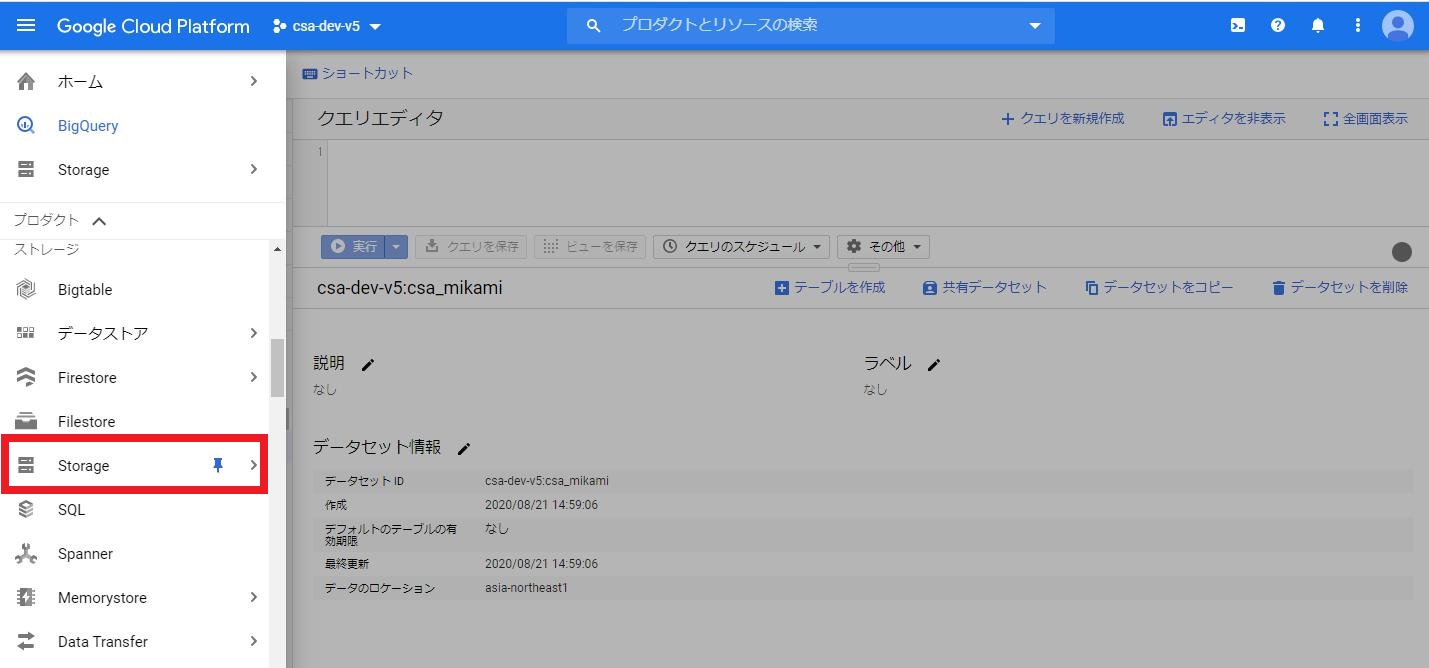
Task: Open the three-dot options menu in header
Action: (x=1357, y=25)
